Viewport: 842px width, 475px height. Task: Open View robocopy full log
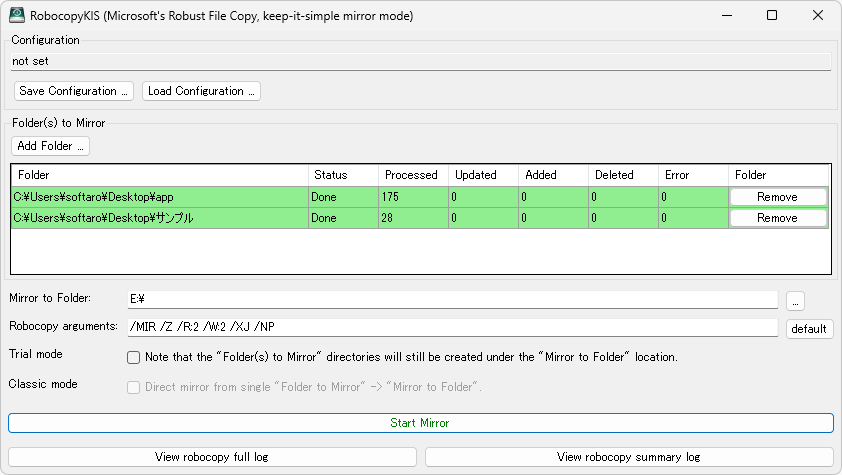point(212,457)
